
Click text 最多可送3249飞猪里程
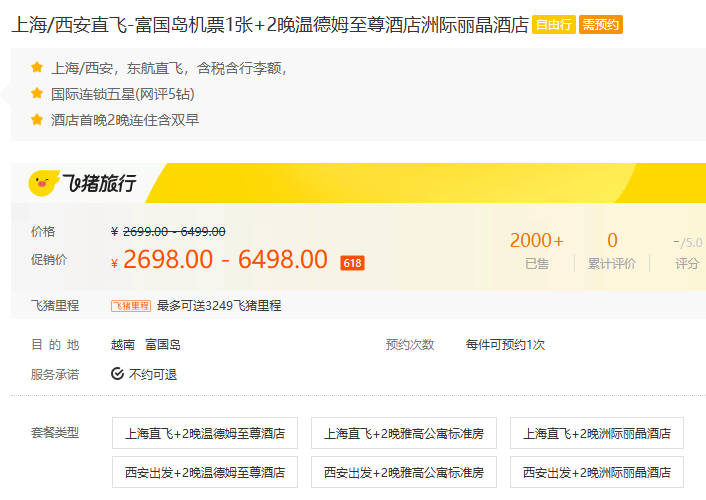[x=219, y=306]
